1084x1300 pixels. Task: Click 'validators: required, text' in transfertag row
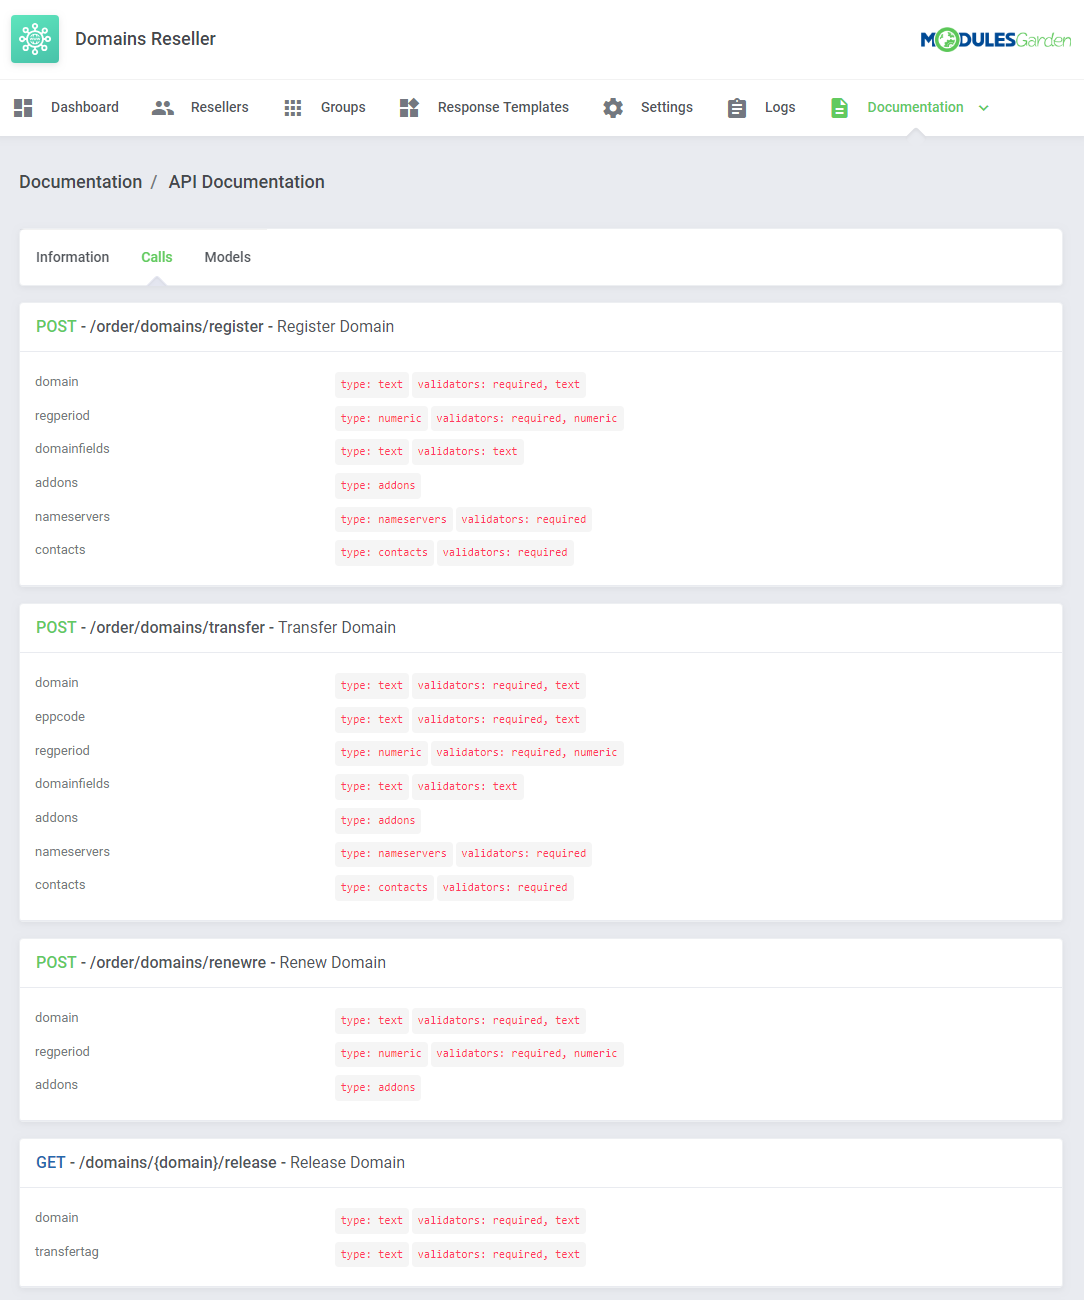click(499, 1255)
